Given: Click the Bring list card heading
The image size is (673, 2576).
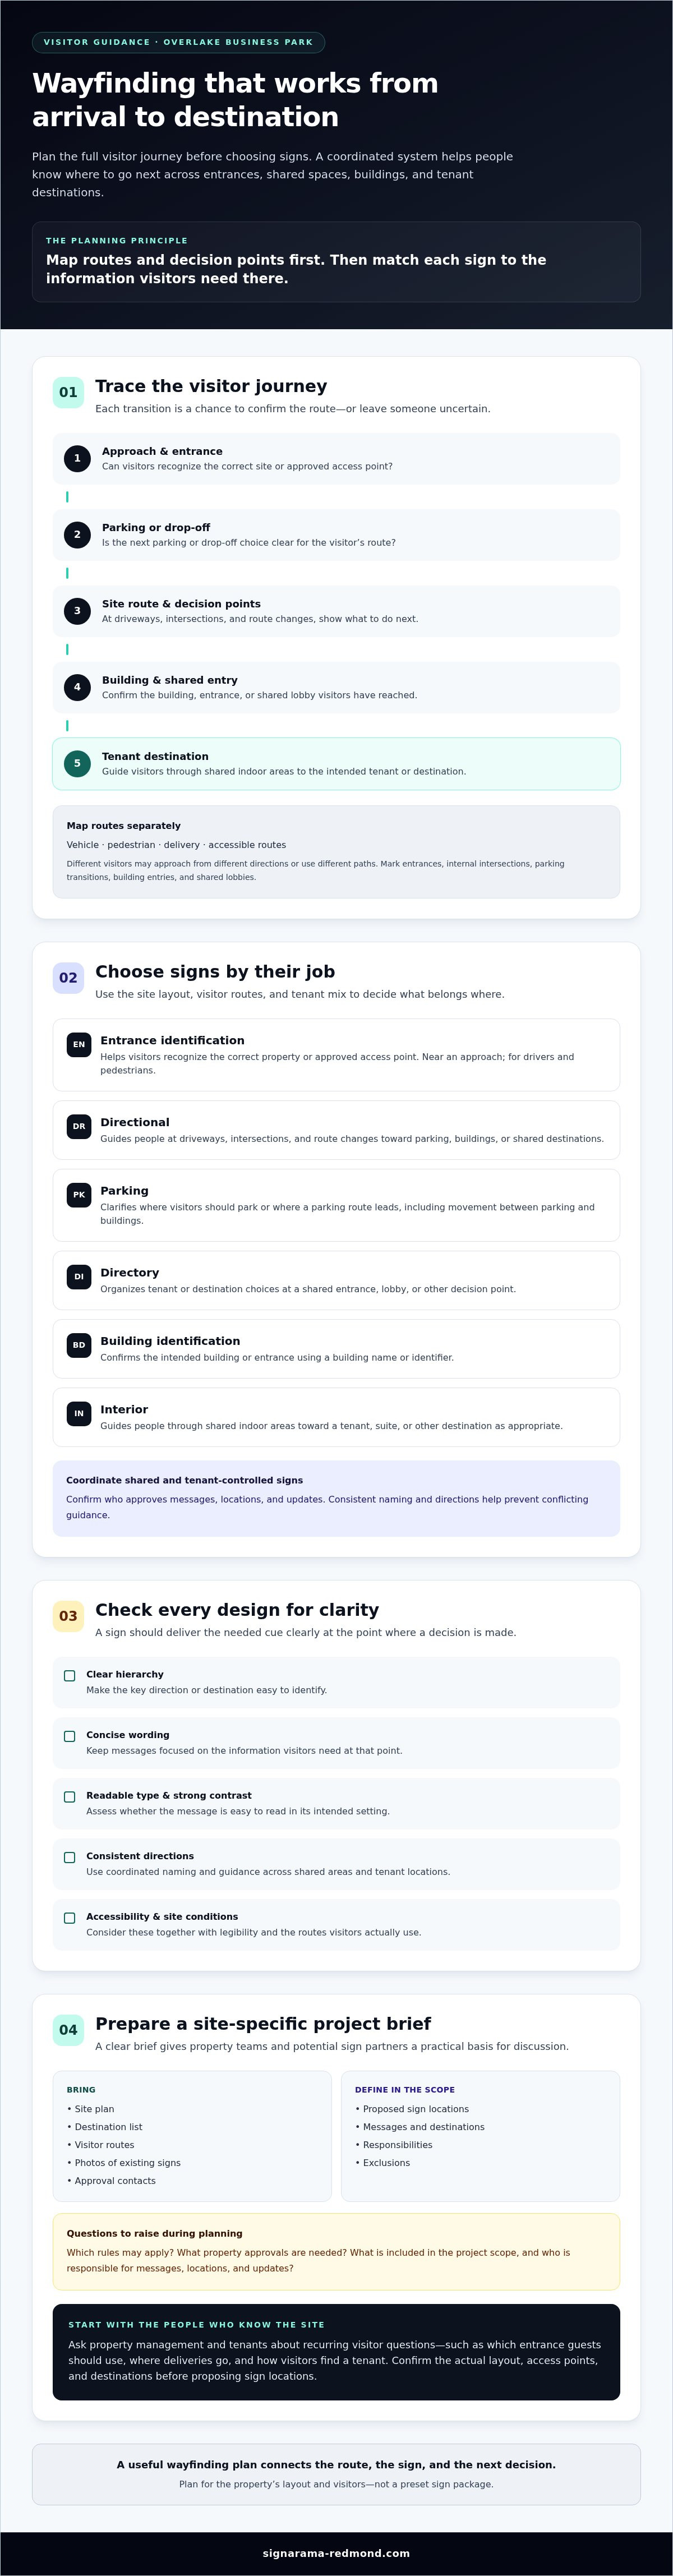Looking at the screenshot, I should (81, 2089).
